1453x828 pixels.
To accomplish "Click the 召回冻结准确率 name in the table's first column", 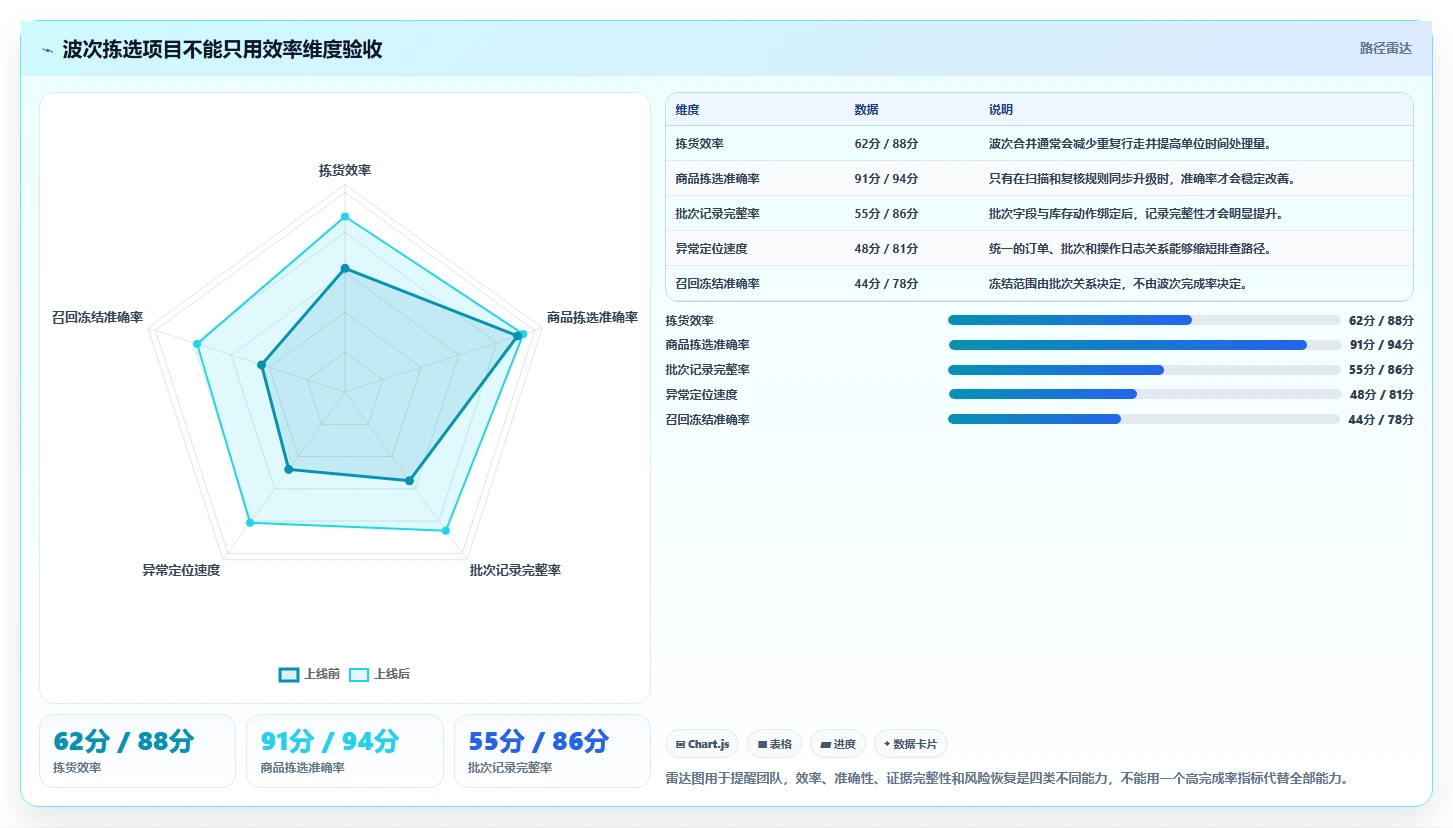I will [x=717, y=284].
